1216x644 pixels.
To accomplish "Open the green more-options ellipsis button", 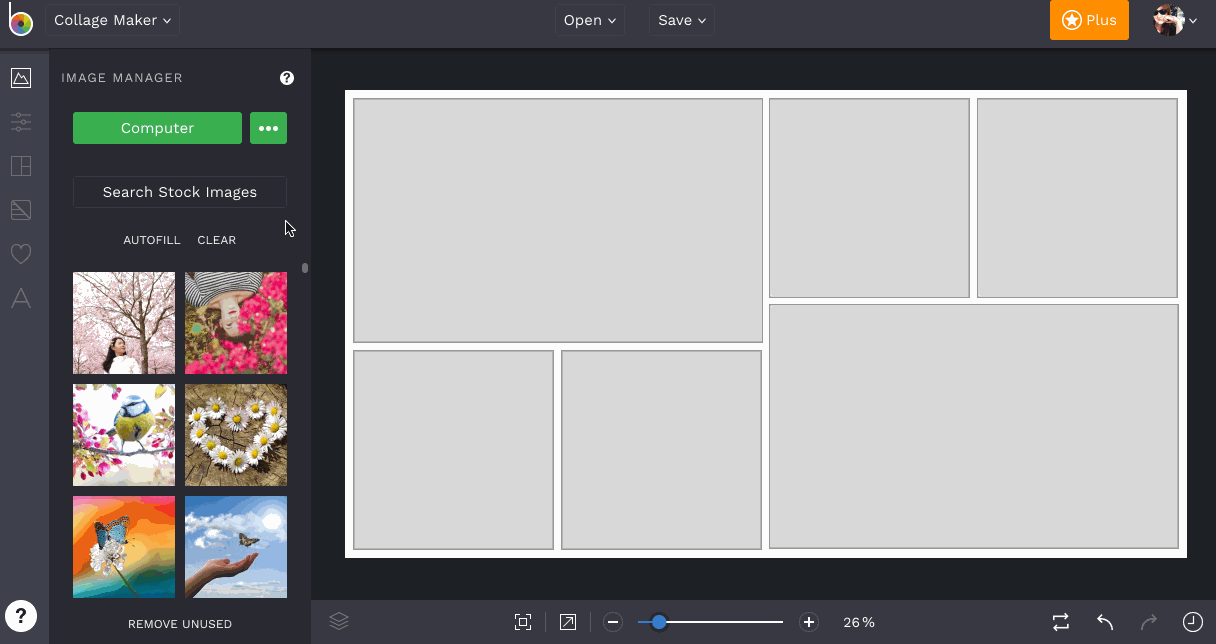I will [268, 128].
